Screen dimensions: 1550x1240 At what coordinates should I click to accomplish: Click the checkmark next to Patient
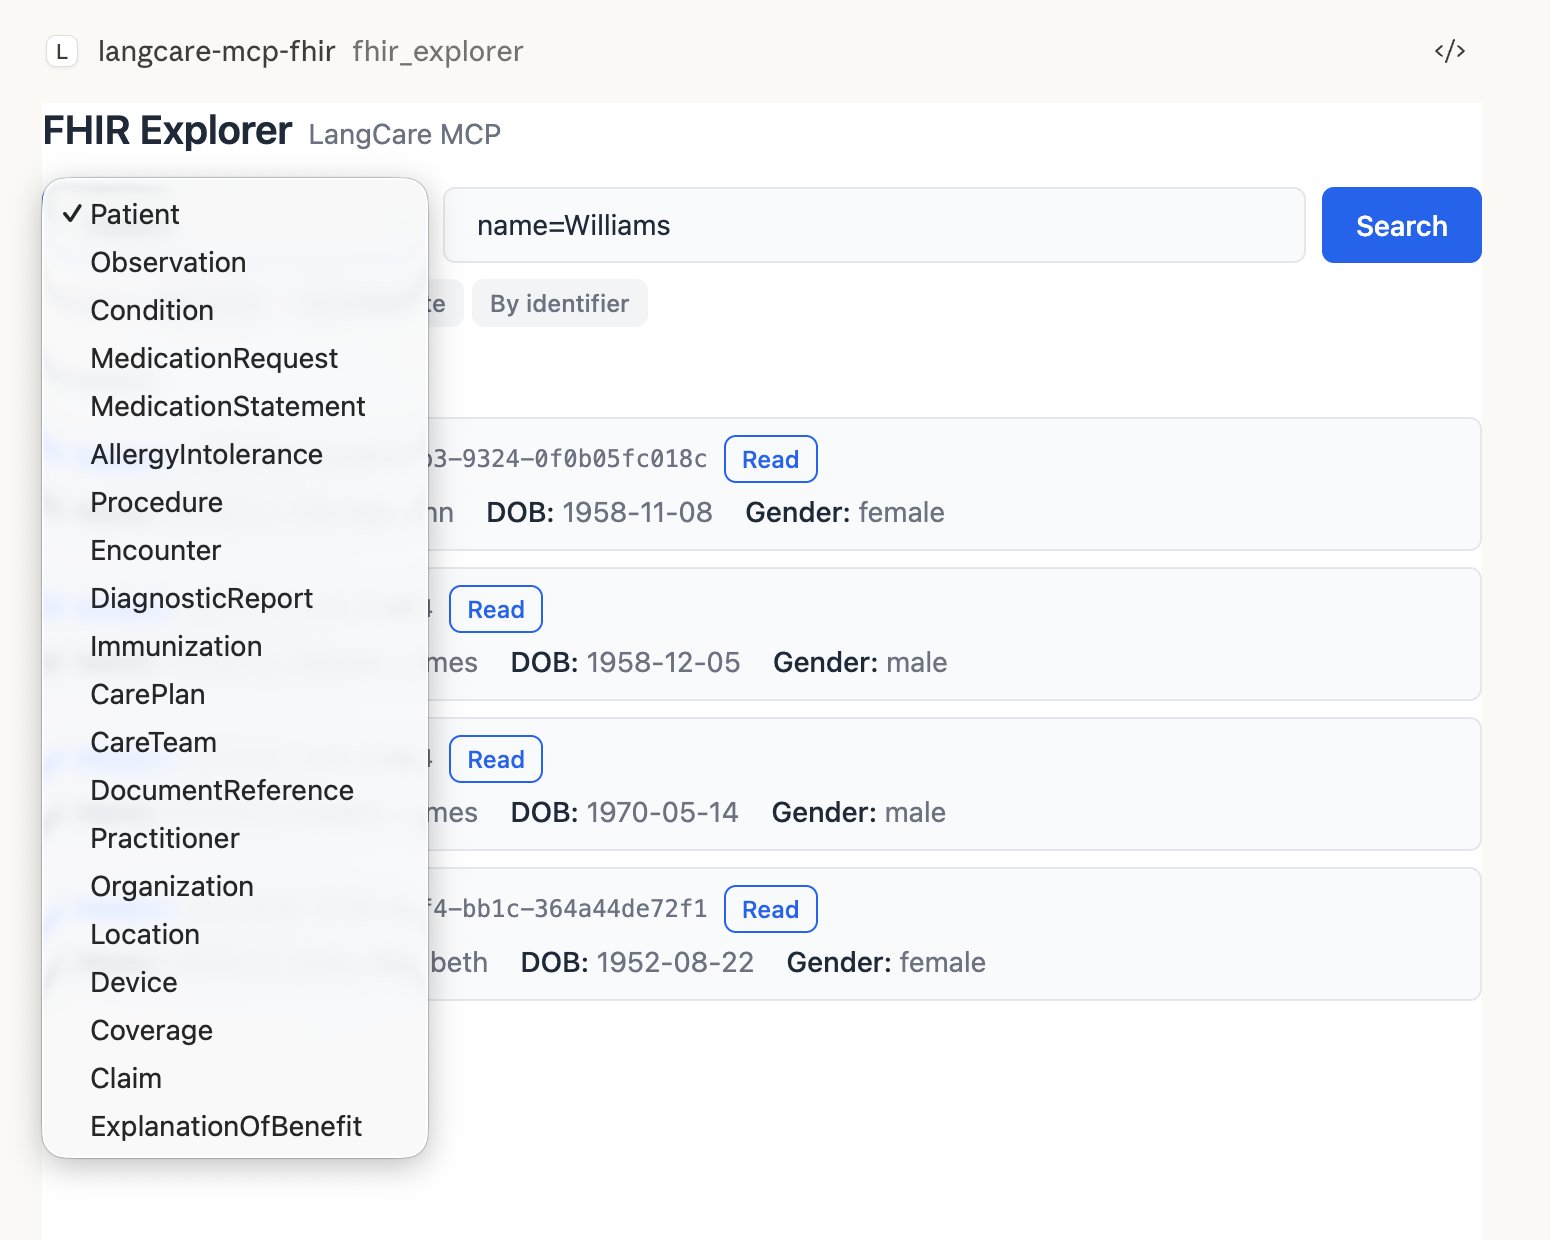pos(70,213)
